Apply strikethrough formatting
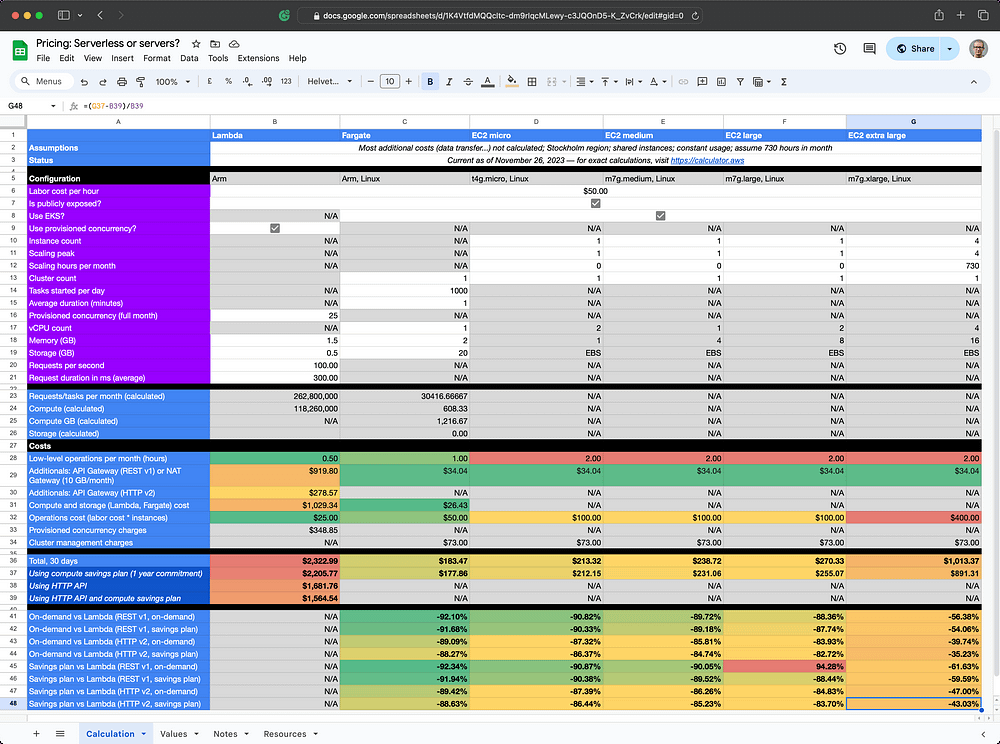The image size is (1000, 744). 468,82
